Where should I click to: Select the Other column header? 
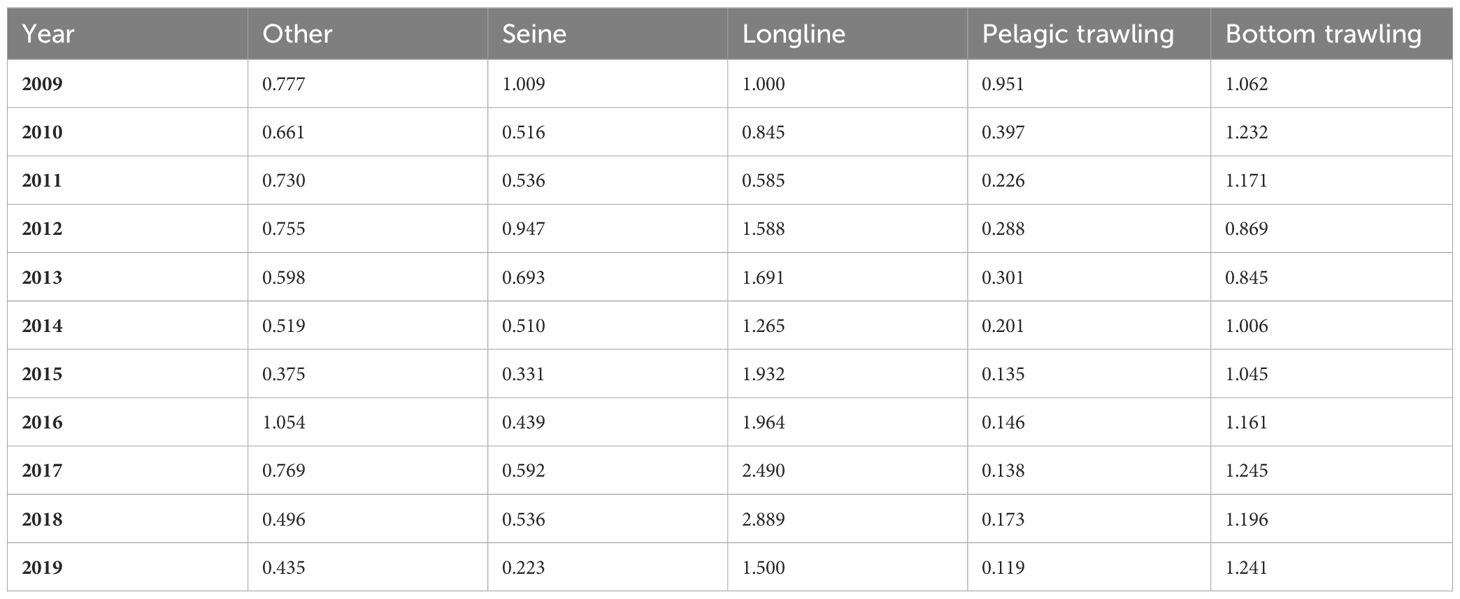click(x=297, y=34)
